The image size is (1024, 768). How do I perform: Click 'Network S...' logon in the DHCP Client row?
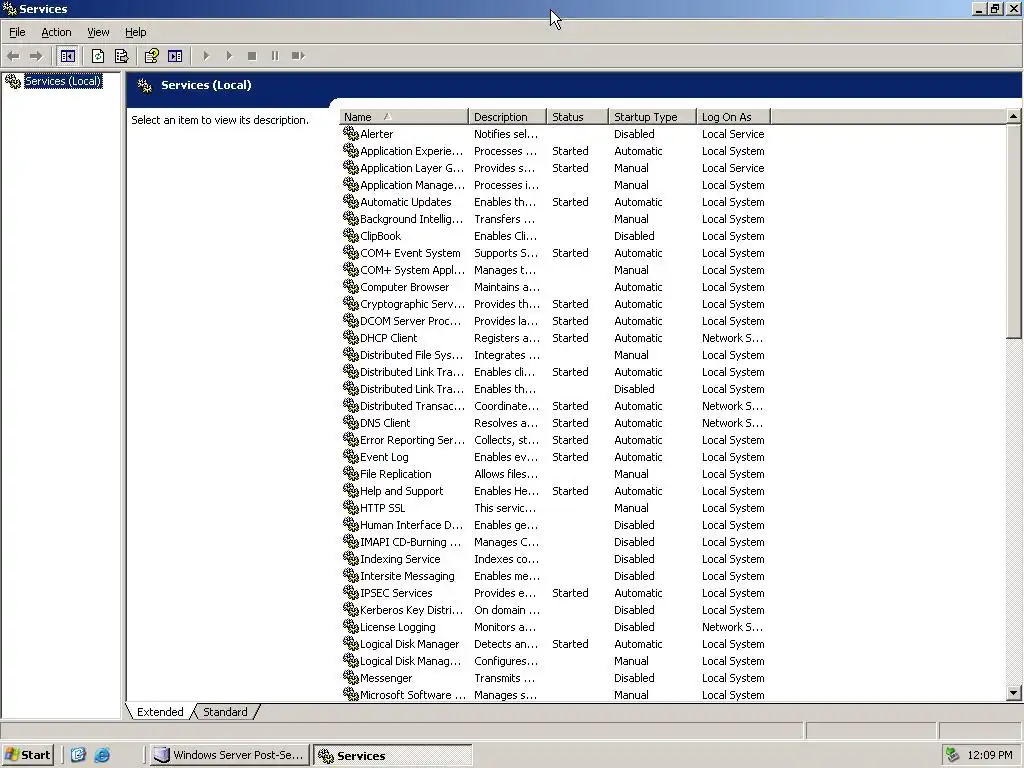tap(732, 338)
